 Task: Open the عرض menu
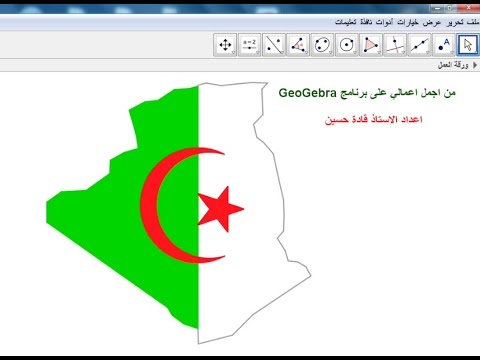coord(432,22)
